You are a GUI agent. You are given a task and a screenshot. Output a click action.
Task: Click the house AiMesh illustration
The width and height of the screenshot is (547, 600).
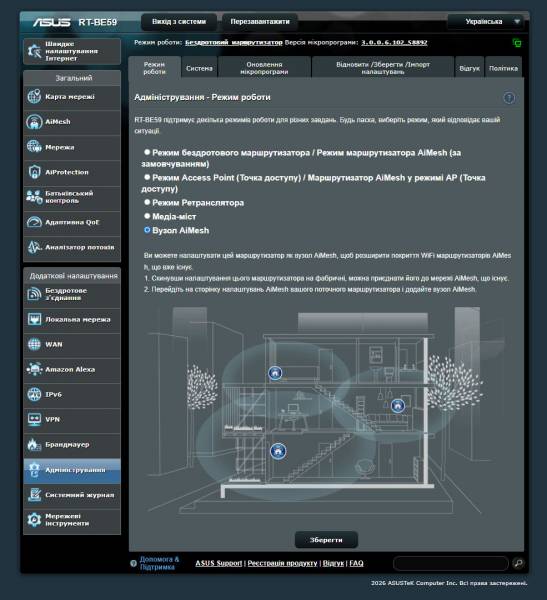coord(325,409)
